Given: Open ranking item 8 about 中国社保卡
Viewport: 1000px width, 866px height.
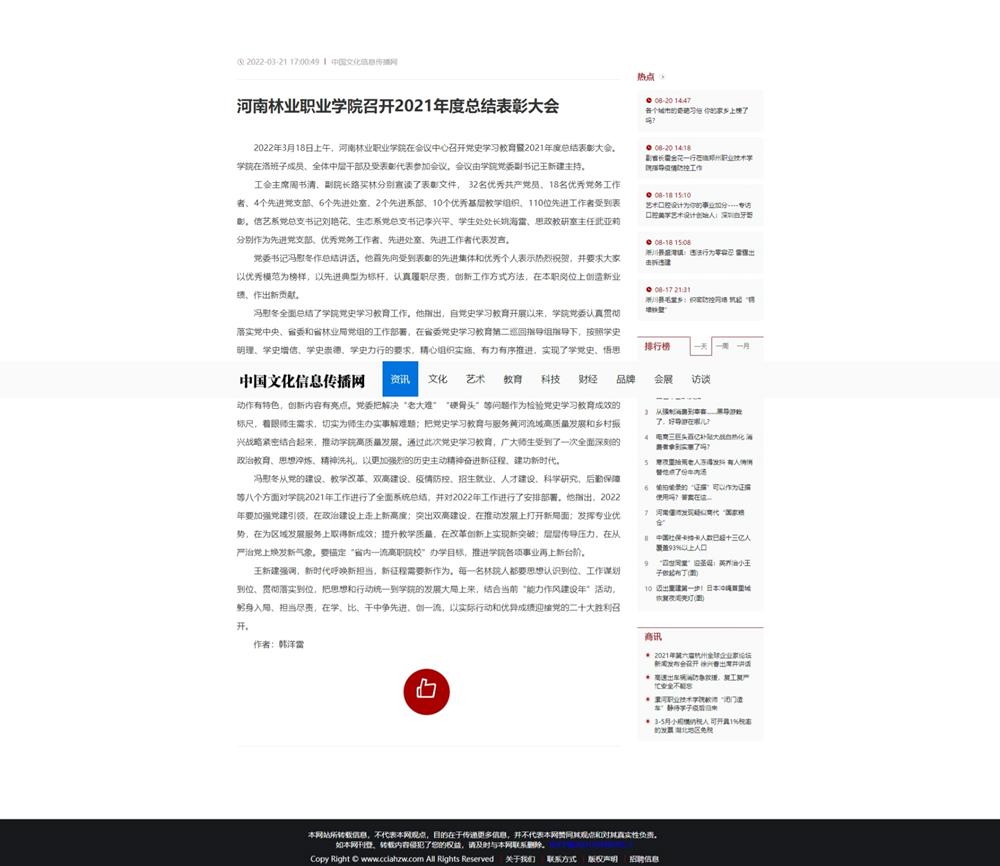Looking at the screenshot, I should (x=702, y=542).
